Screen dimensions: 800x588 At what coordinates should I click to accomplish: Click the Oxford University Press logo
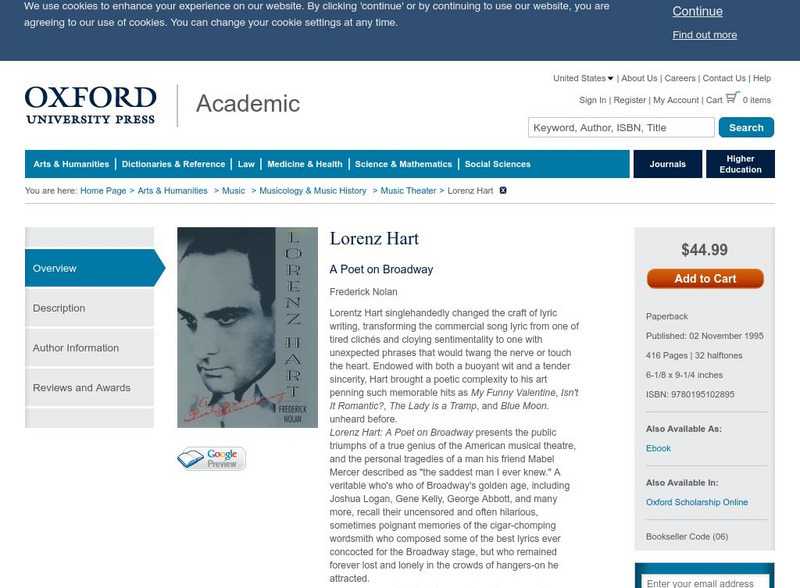tap(90, 105)
